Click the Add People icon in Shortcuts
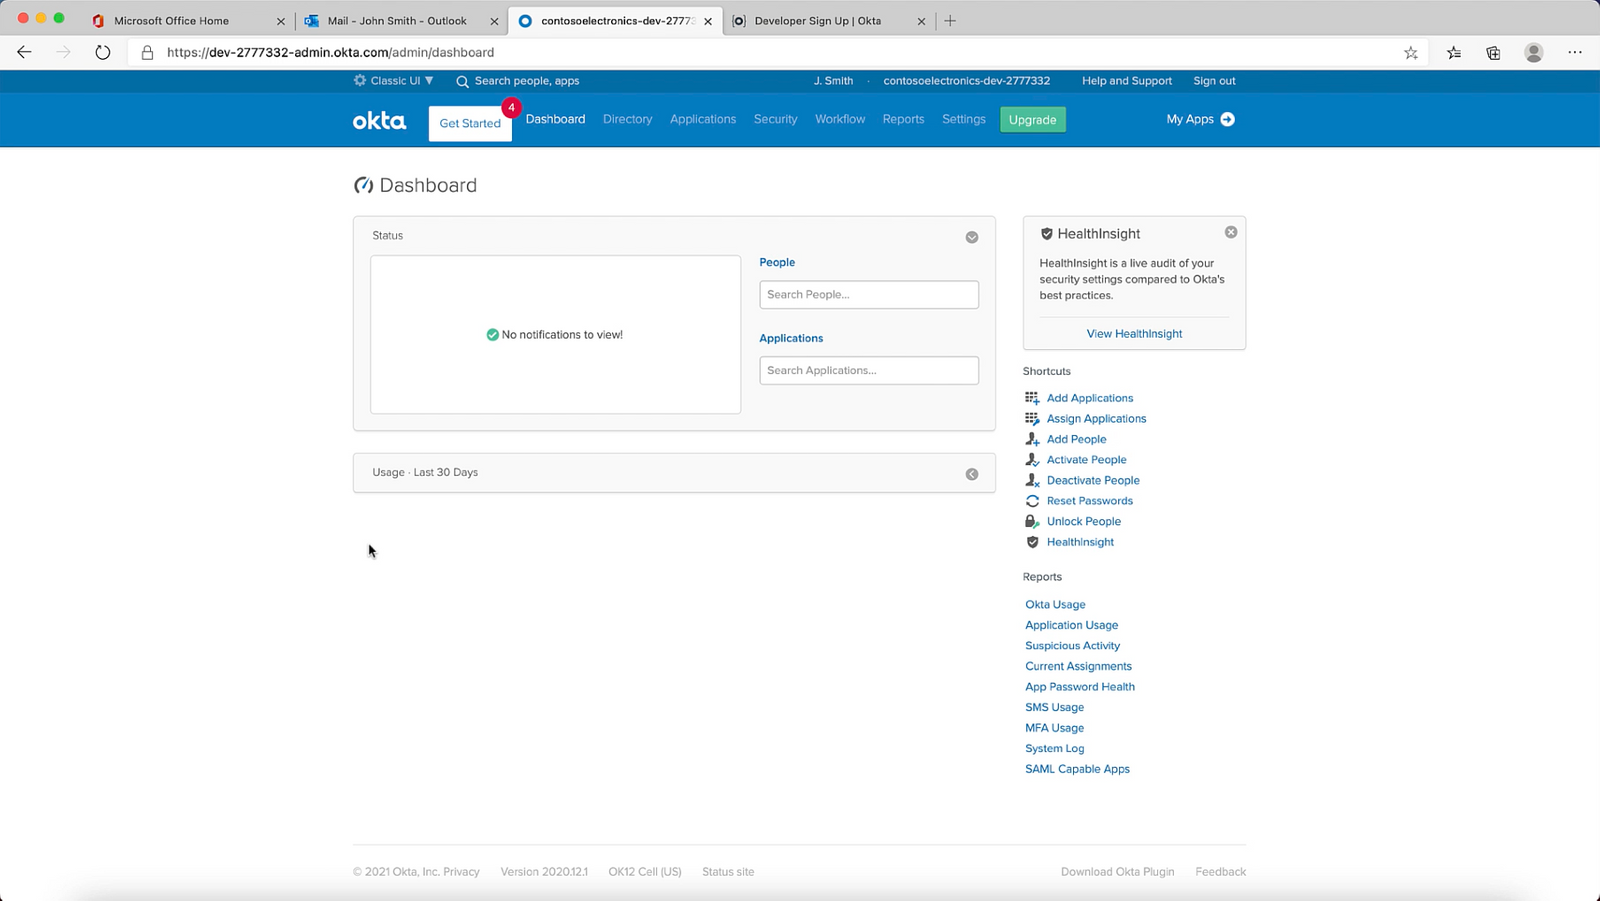Viewport: 1600px width, 901px height. tap(1032, 439)
